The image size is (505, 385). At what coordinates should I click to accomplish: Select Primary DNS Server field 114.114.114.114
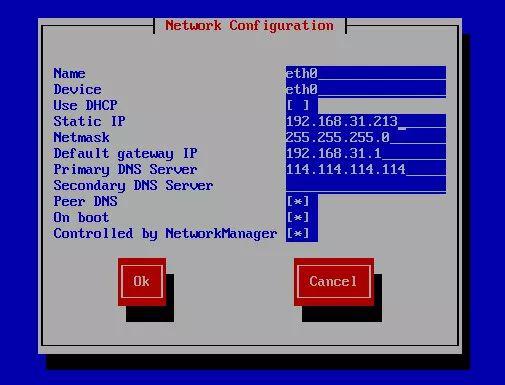coord(366,169)
